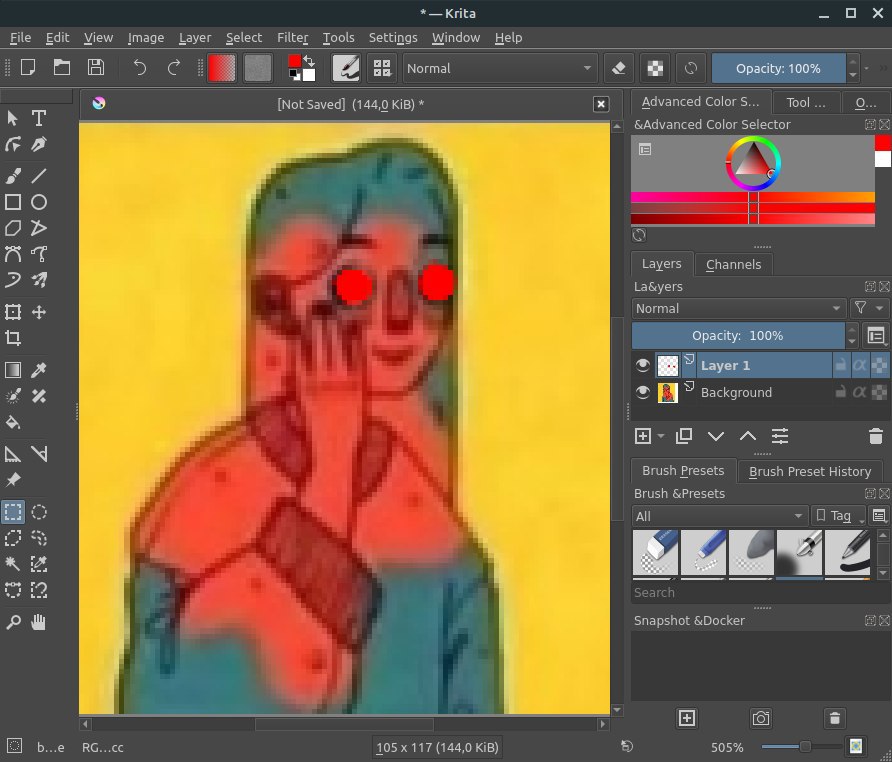
Task: Create a new document
Action: click(x=28, y=68)
